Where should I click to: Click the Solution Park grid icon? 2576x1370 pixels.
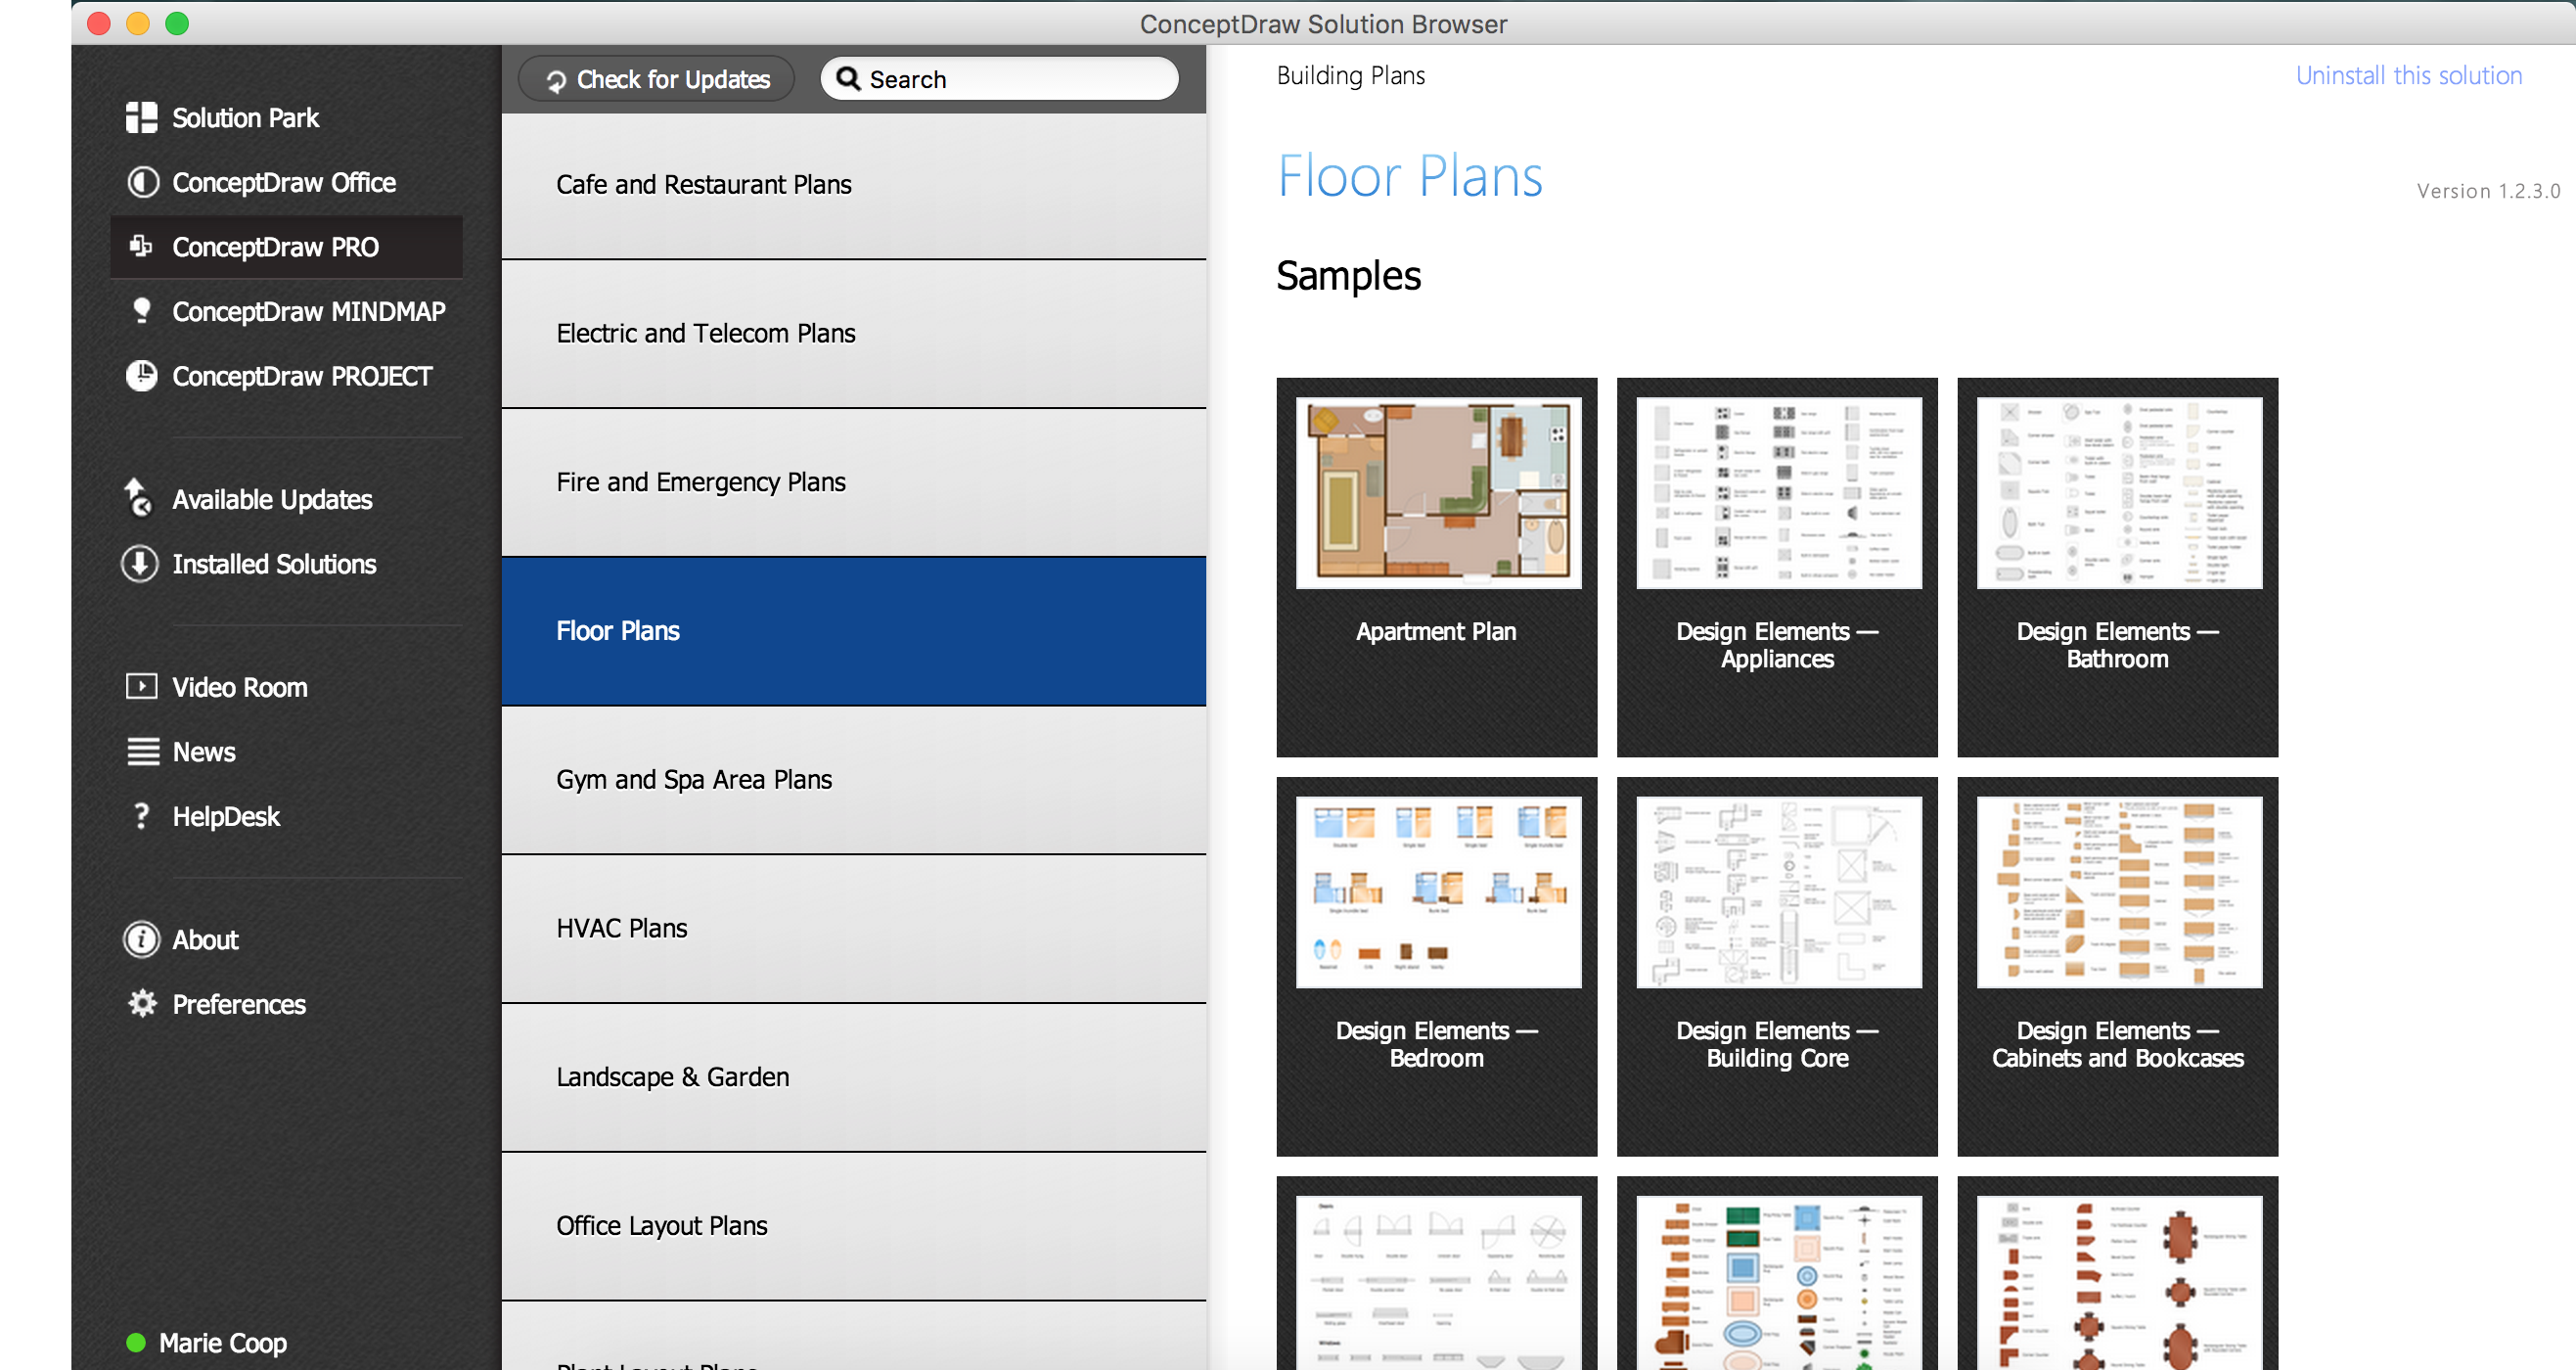[141, 117]
